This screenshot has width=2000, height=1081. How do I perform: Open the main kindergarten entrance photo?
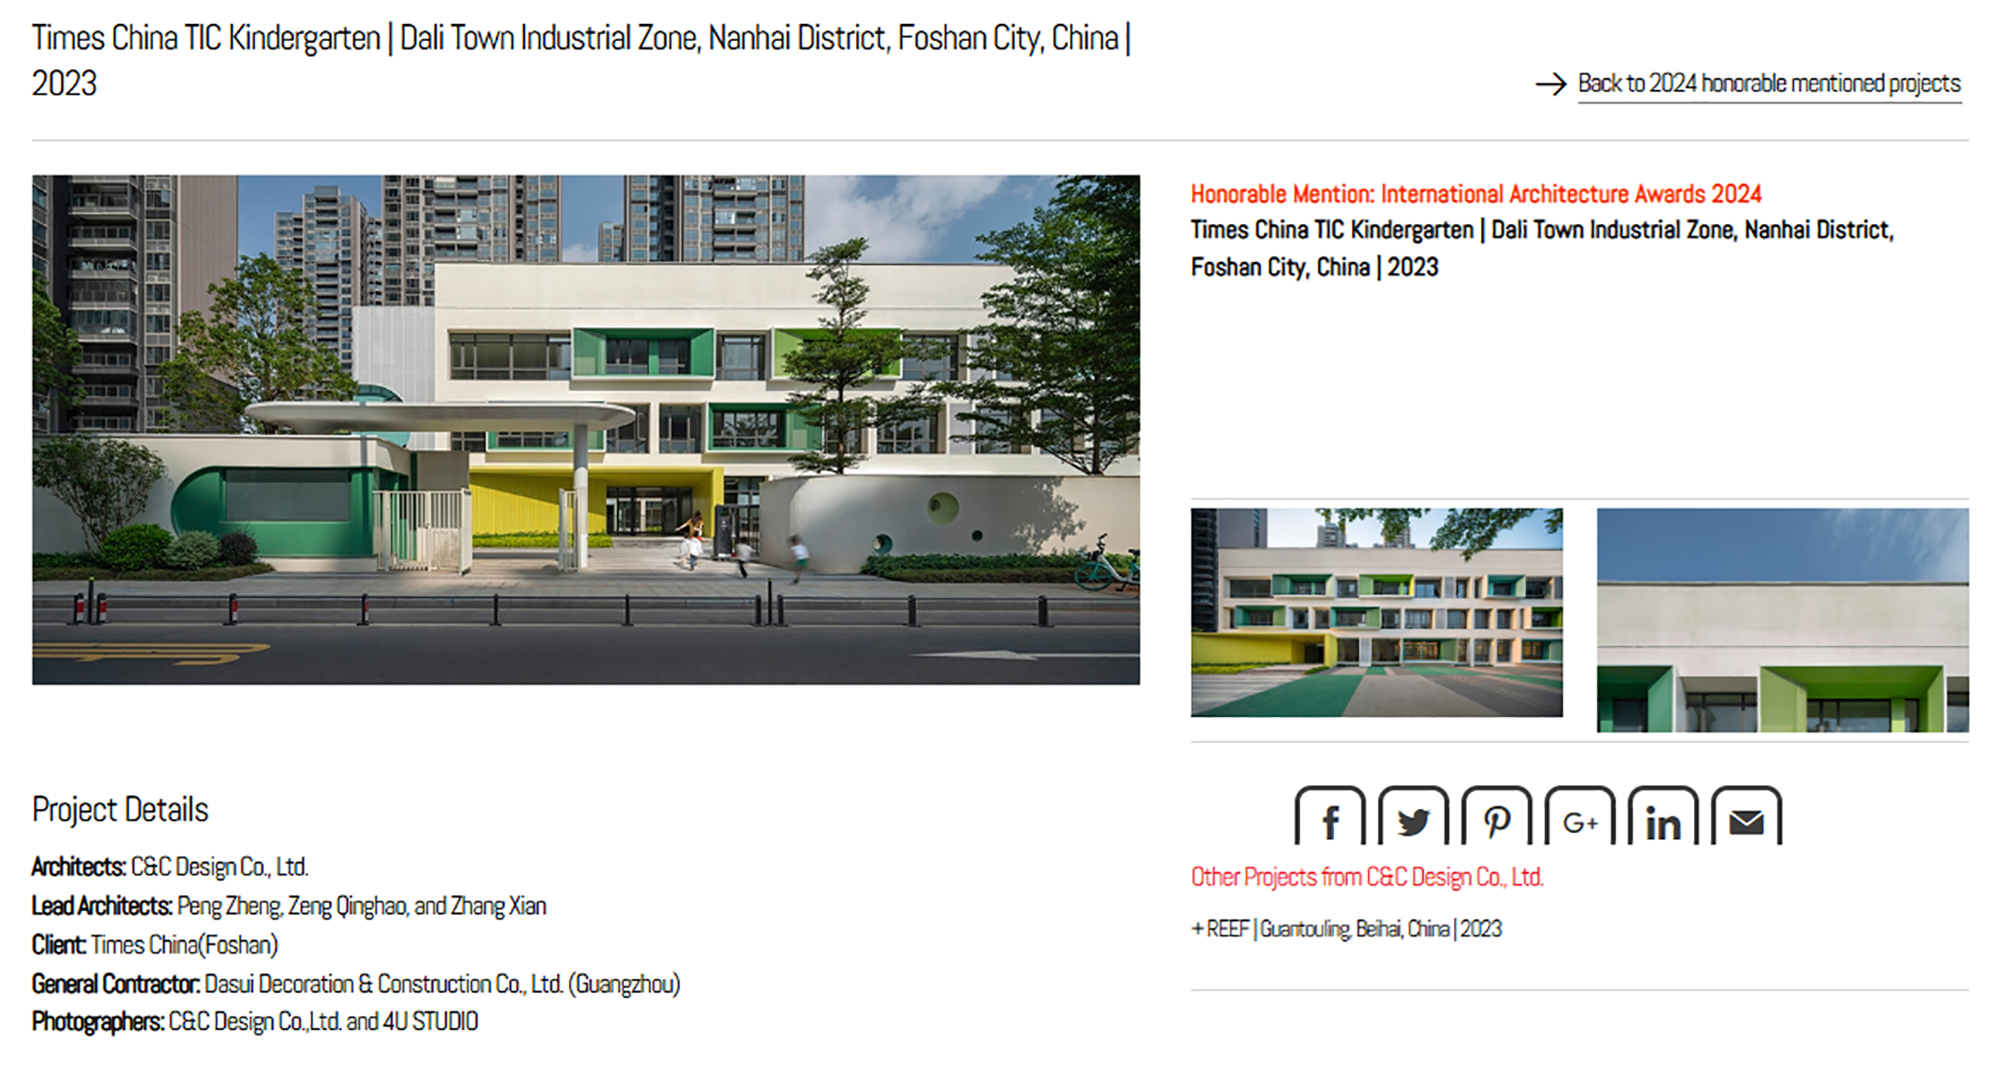pos(586,430)
